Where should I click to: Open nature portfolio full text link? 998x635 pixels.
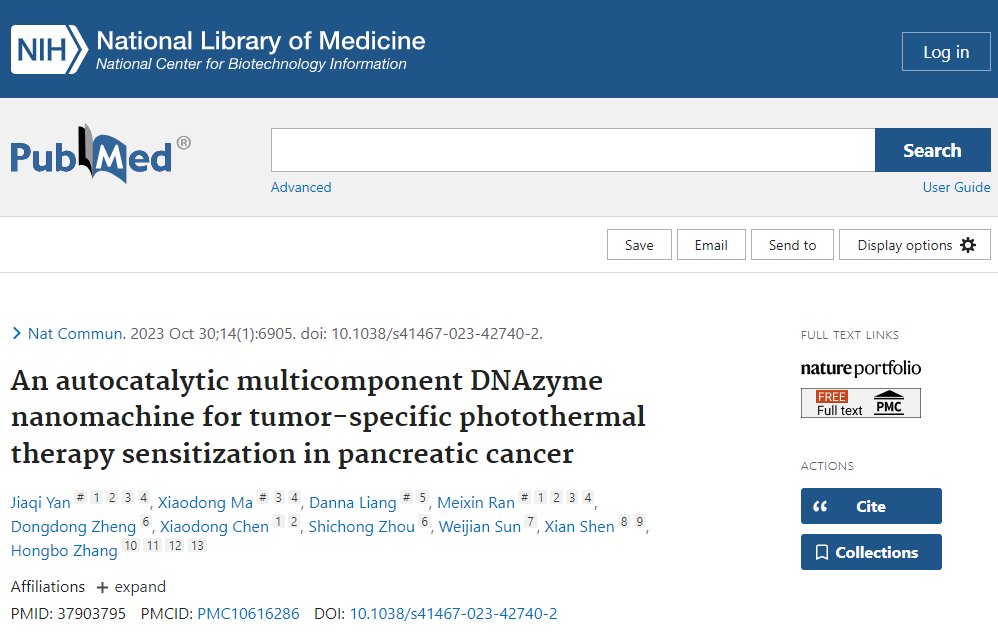(861, 368)
